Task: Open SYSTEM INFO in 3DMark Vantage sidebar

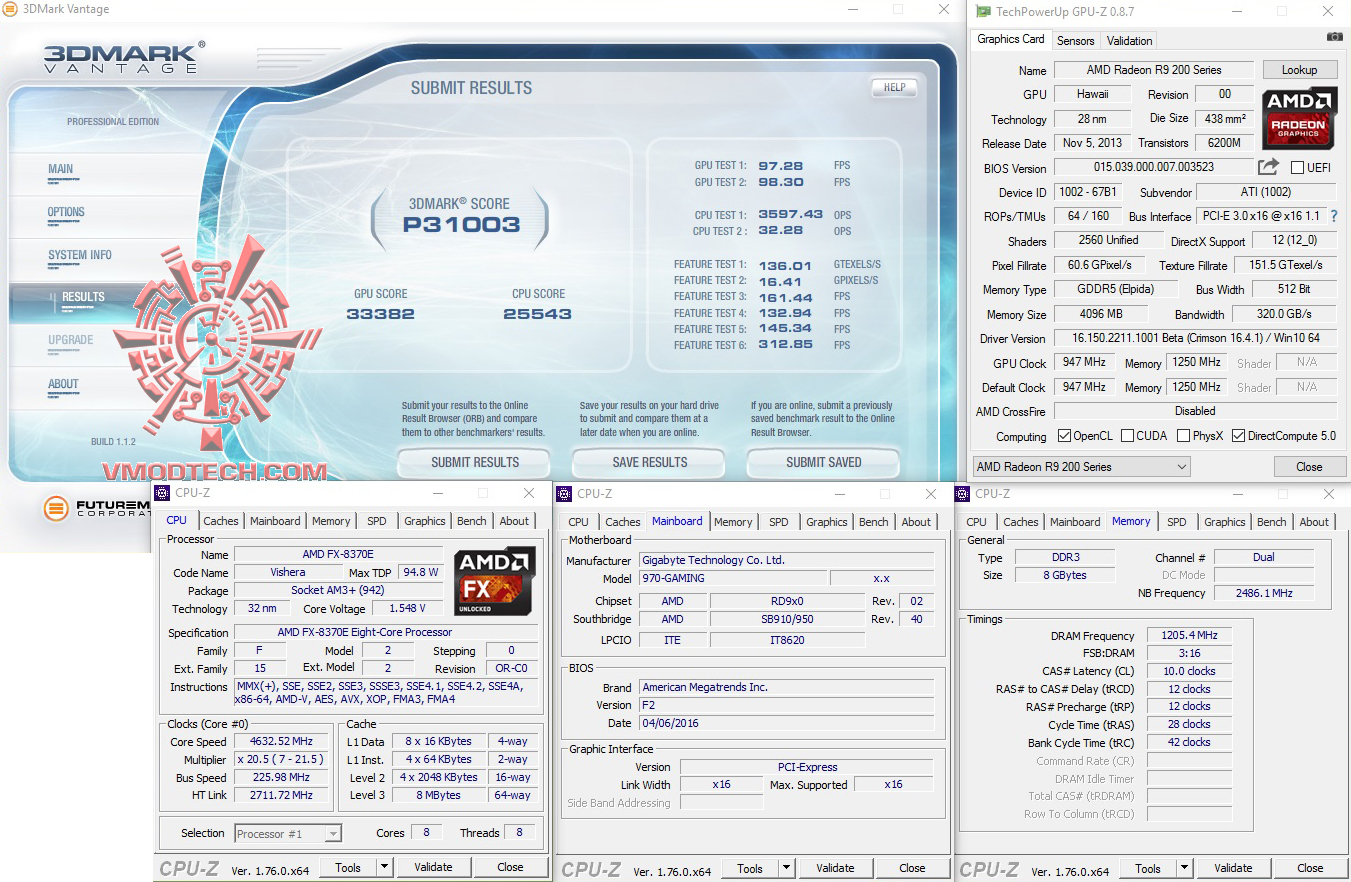Action: tap(80, 255)
